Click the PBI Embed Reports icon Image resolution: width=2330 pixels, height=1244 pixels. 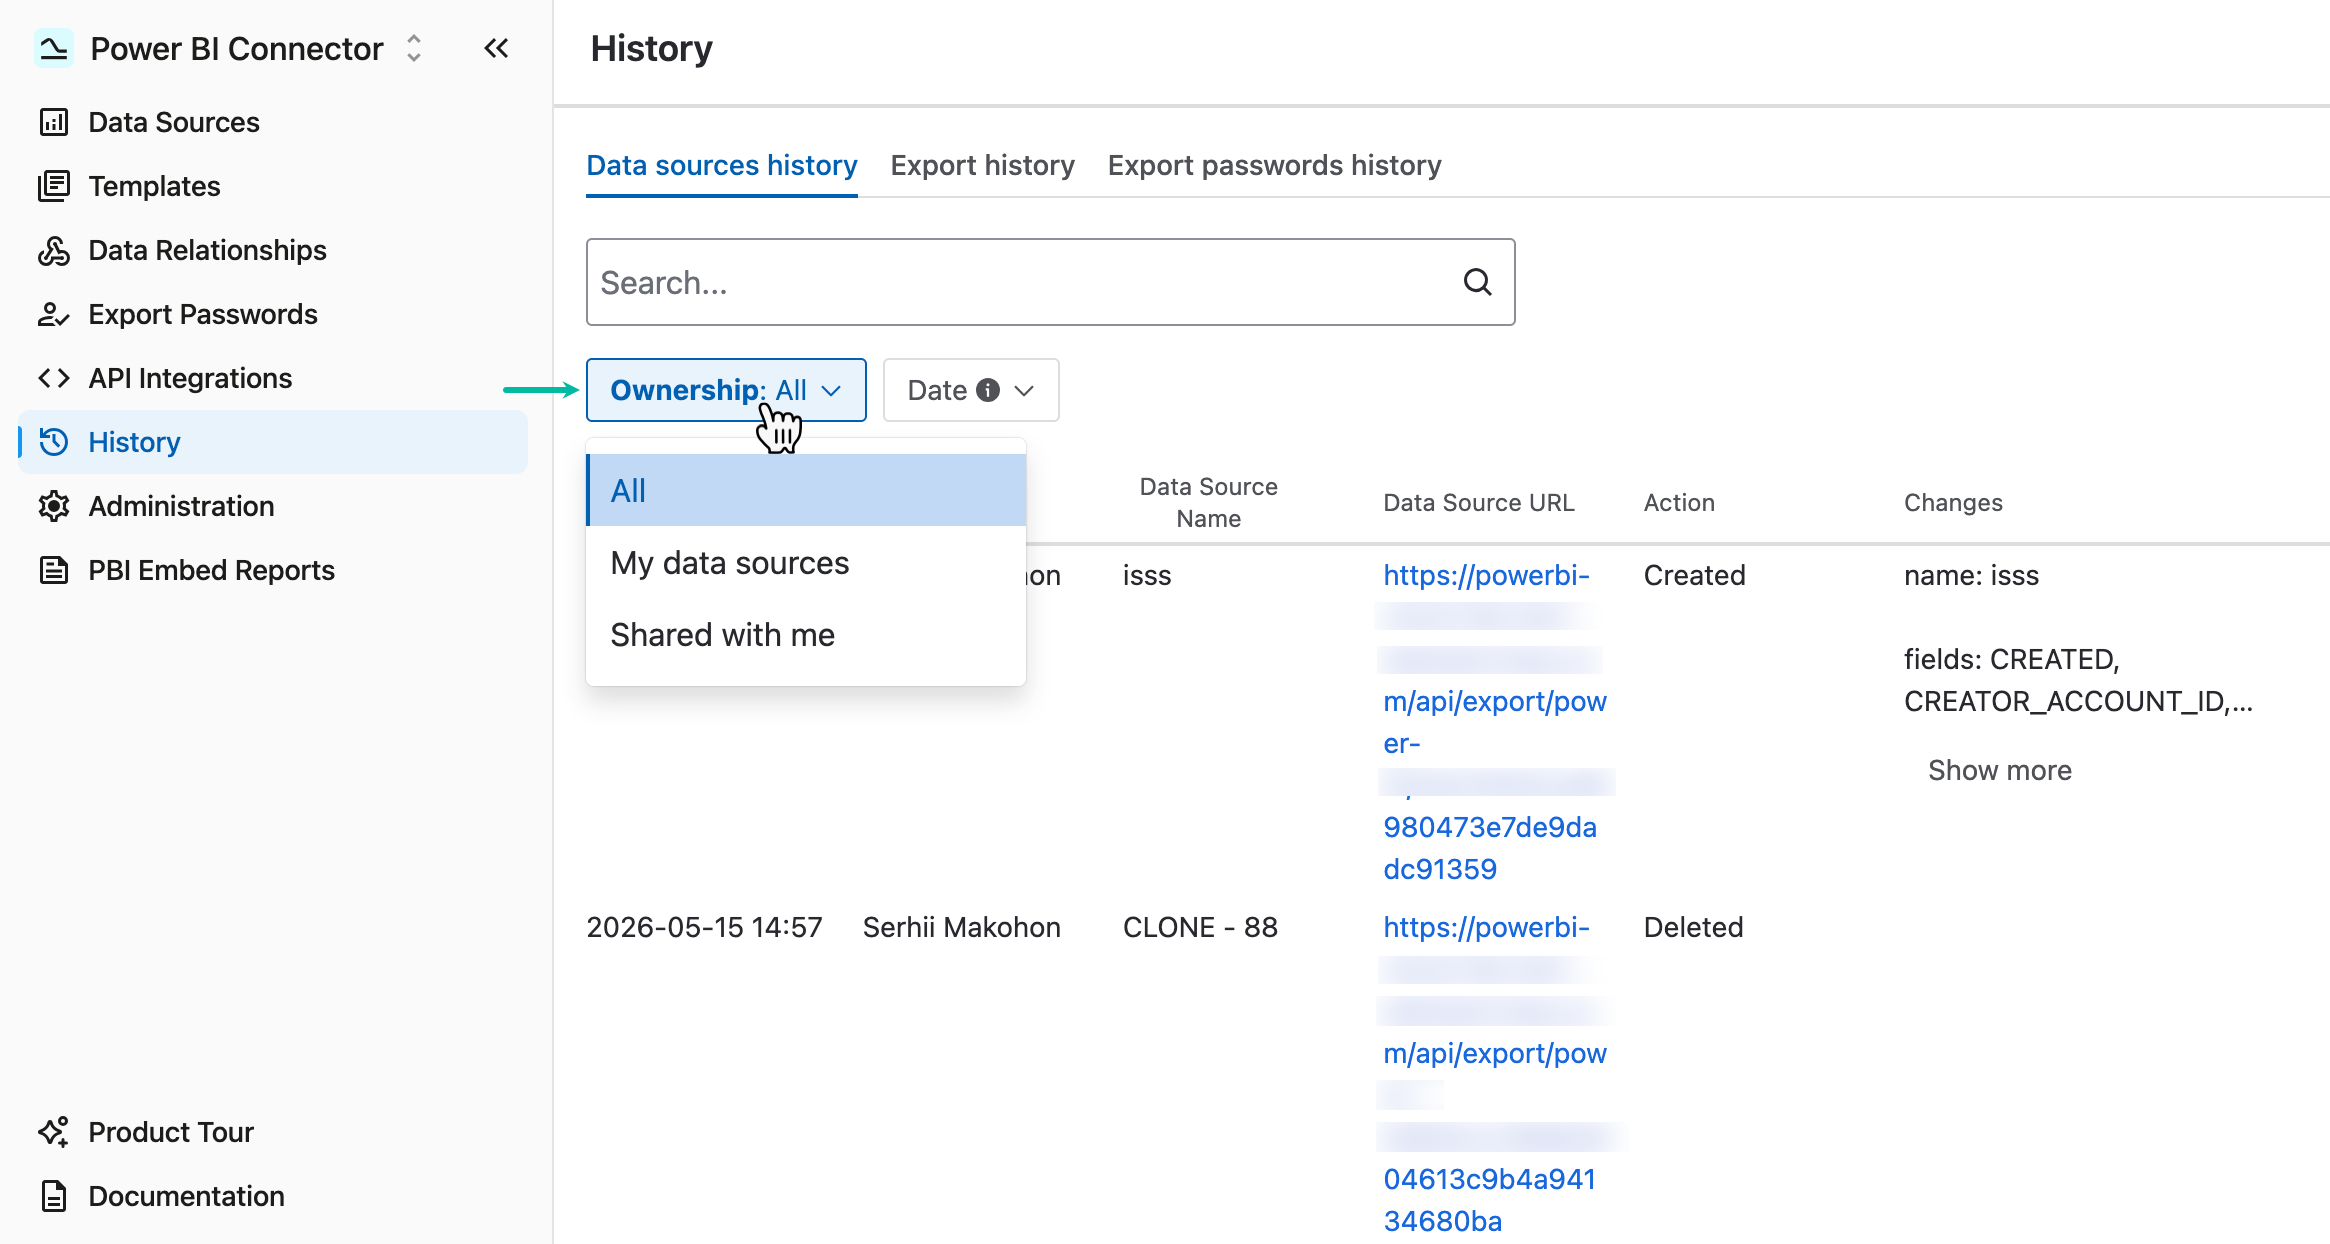[54, 570]
